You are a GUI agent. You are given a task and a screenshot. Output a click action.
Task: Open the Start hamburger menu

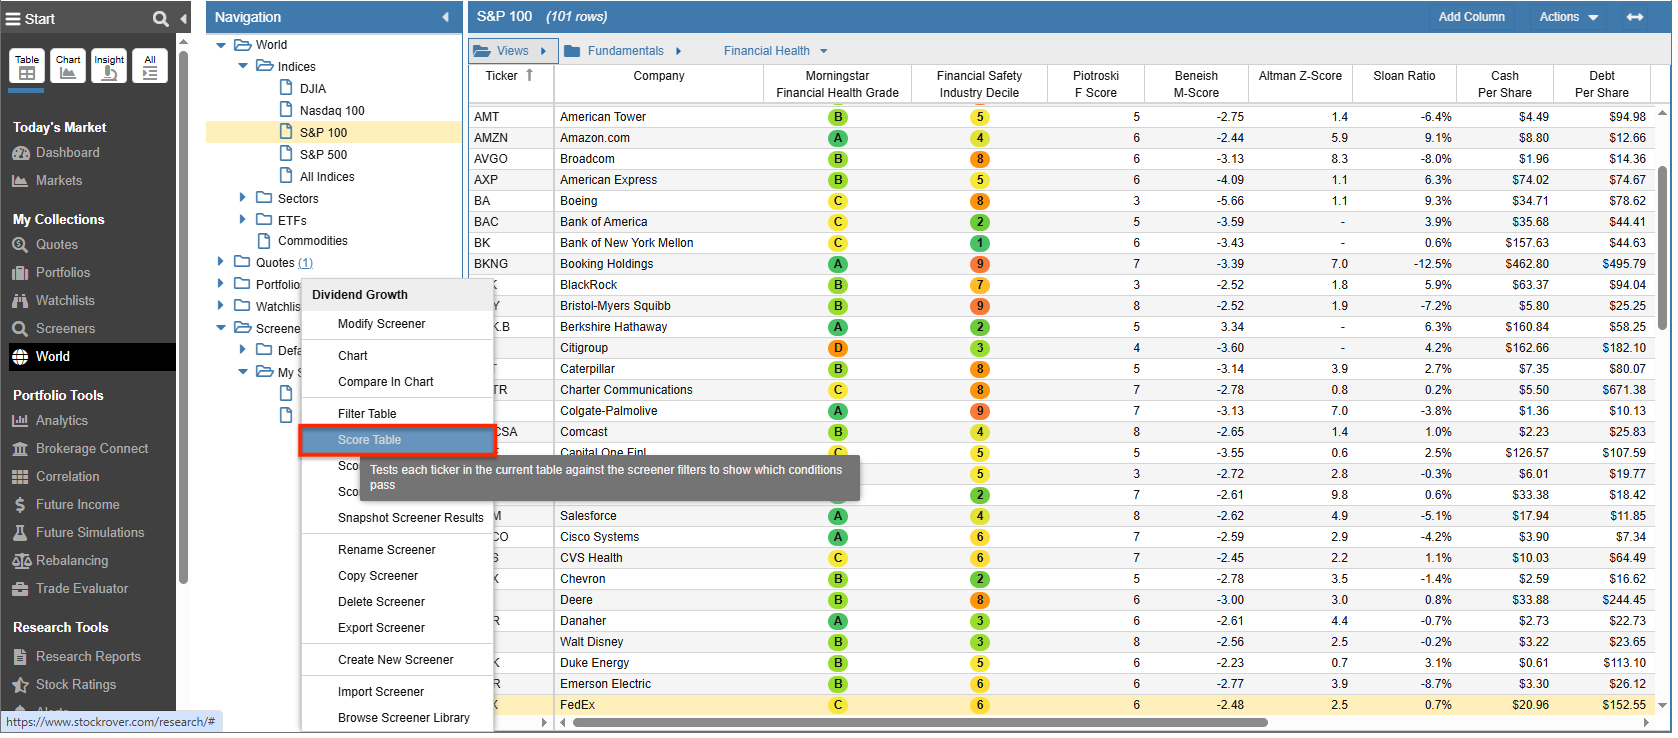[x=13, y=19]
